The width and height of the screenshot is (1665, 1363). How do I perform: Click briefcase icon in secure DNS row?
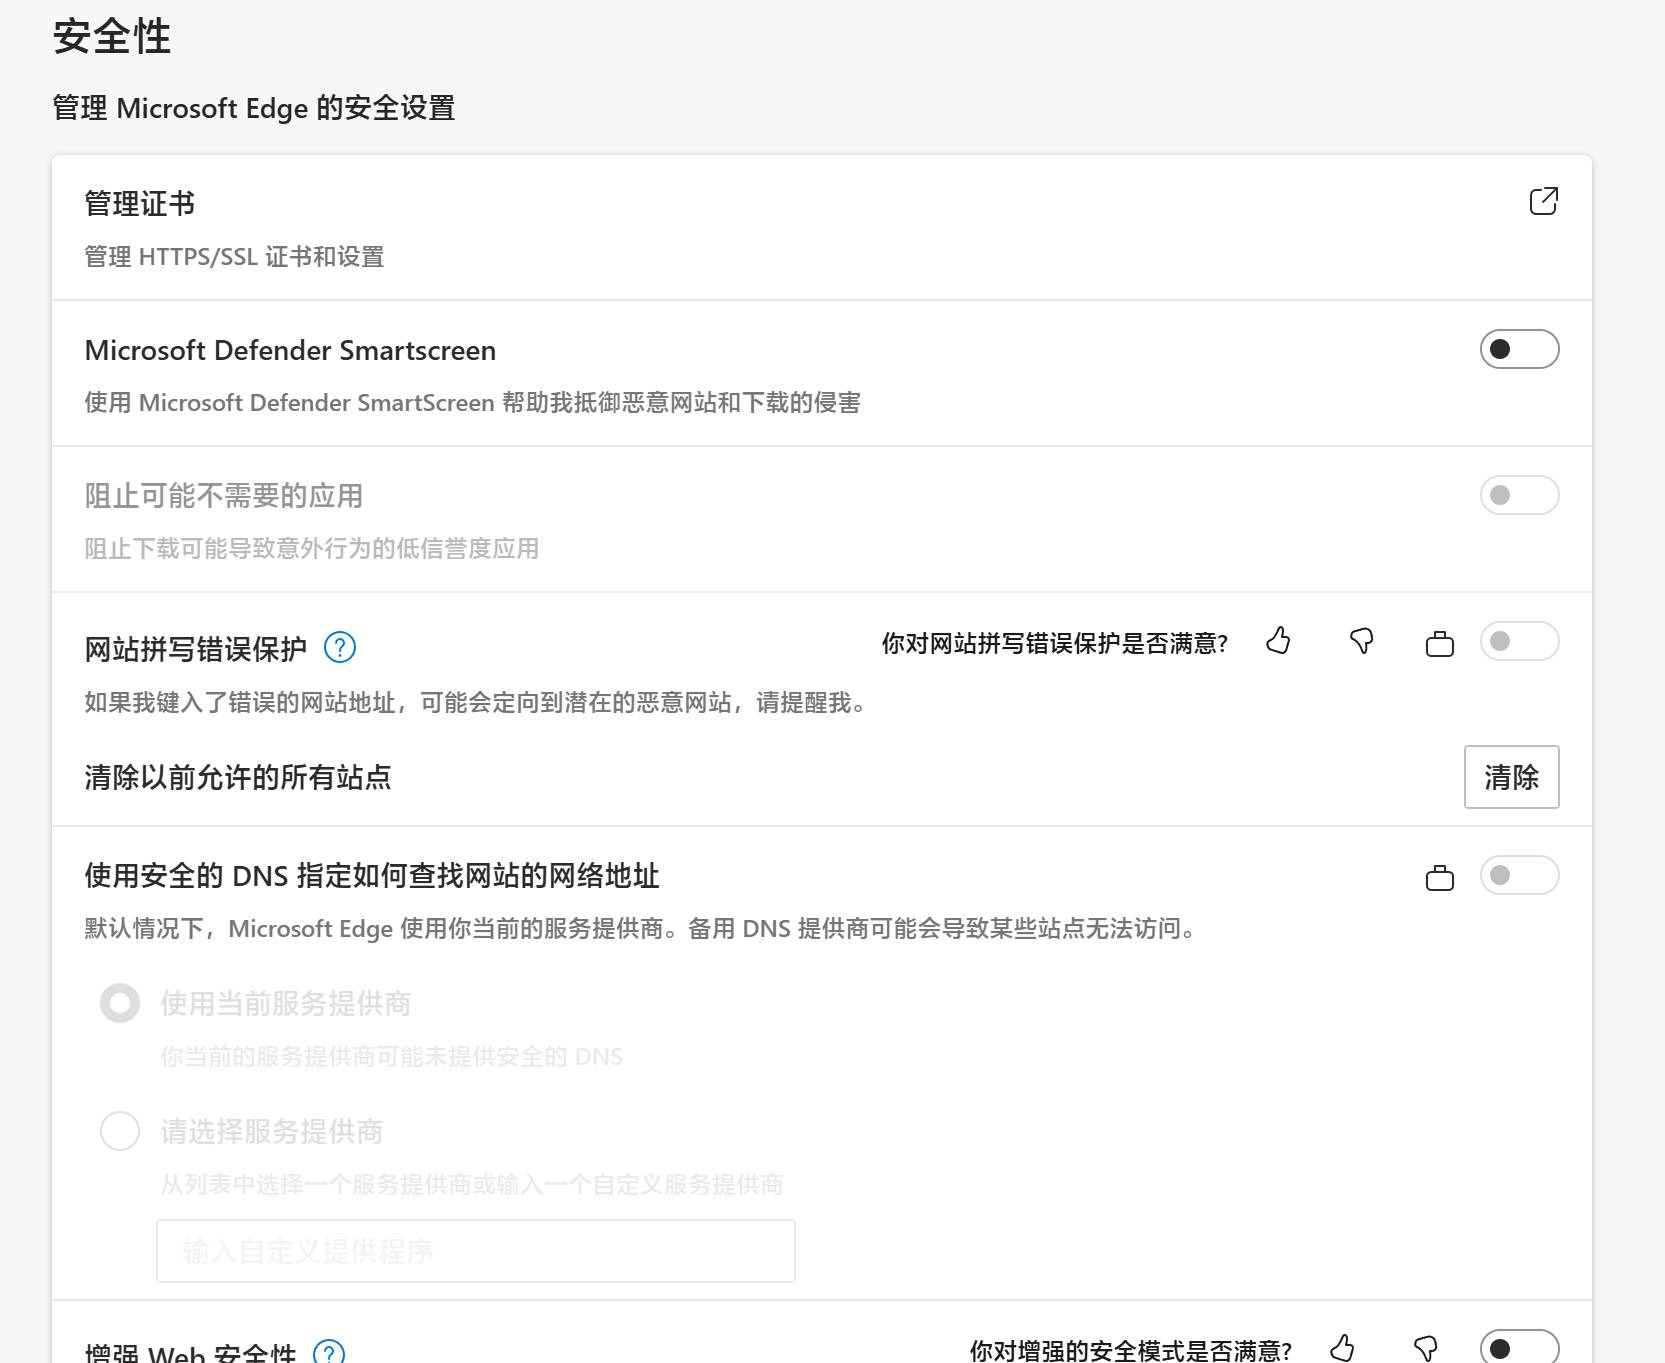(1440, 878)
